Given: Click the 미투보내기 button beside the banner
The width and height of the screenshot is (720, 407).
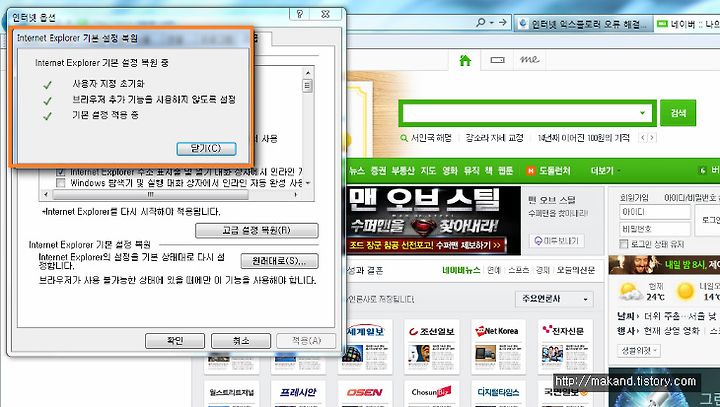Looking at the screenshot, I should coord(557,241).
